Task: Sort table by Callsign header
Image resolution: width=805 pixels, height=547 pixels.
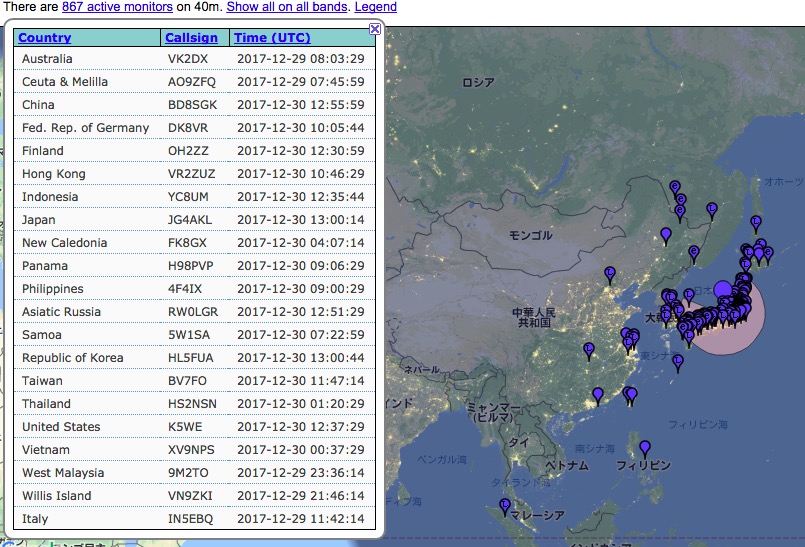Action: (x=191, y=37)
